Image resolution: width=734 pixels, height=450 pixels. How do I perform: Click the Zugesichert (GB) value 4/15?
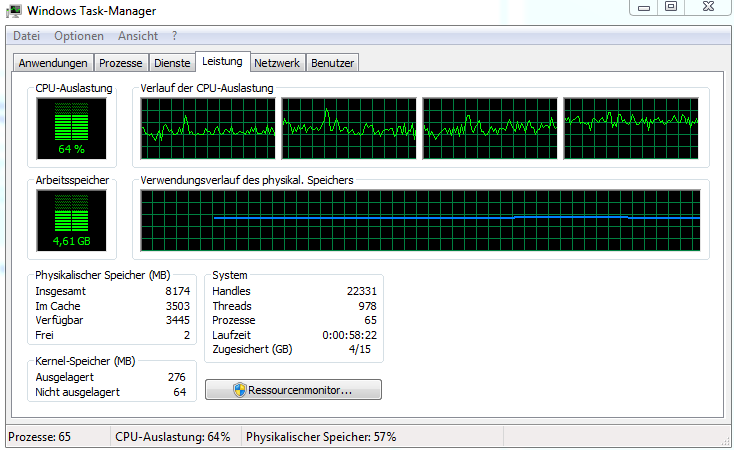pyautogui.click(x=360, y=349)
